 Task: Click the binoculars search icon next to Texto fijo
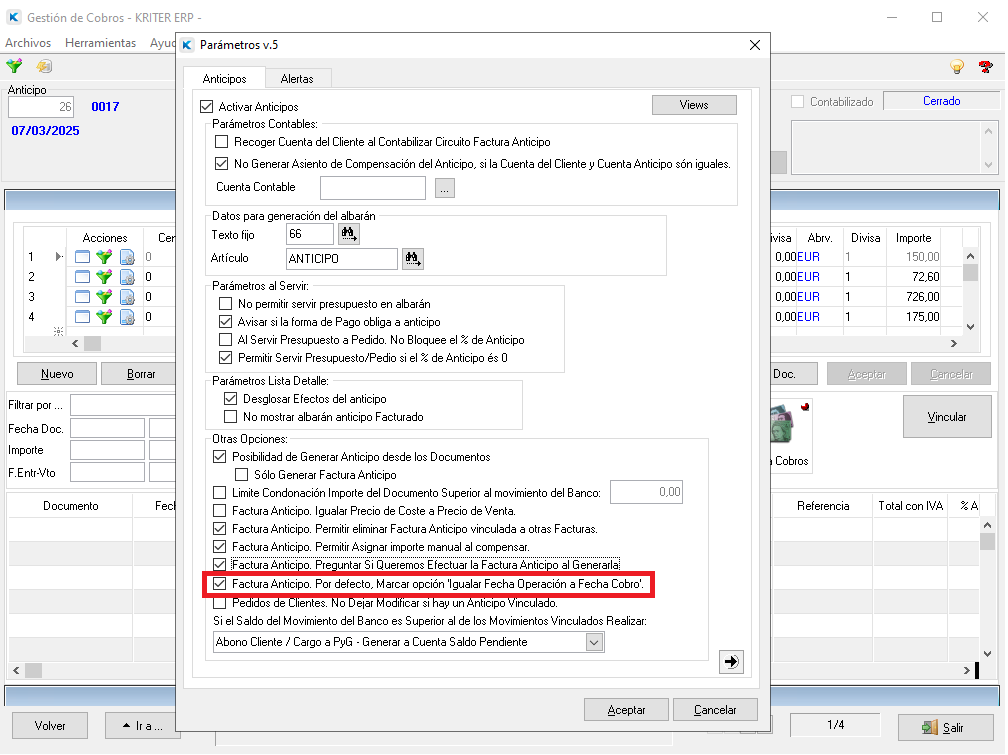tap(349, 234)
